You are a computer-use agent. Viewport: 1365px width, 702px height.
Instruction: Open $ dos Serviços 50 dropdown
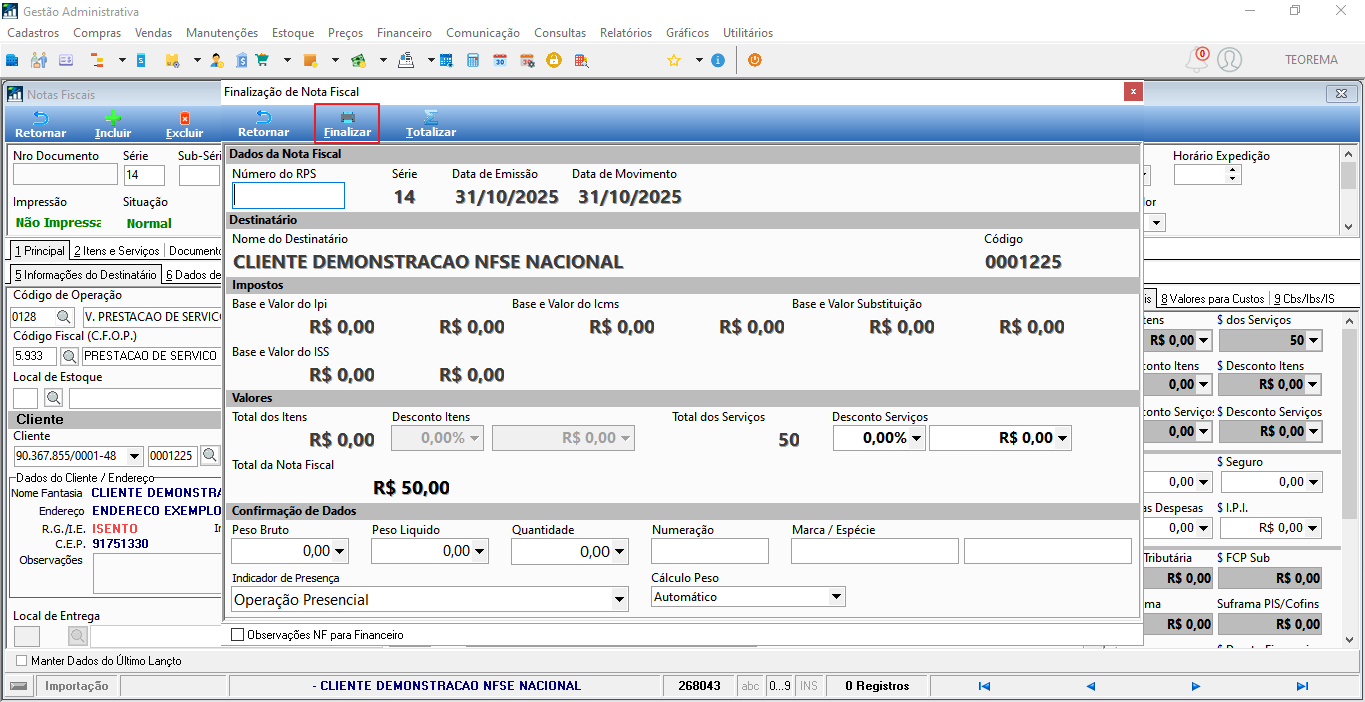tap(1313, 341)
